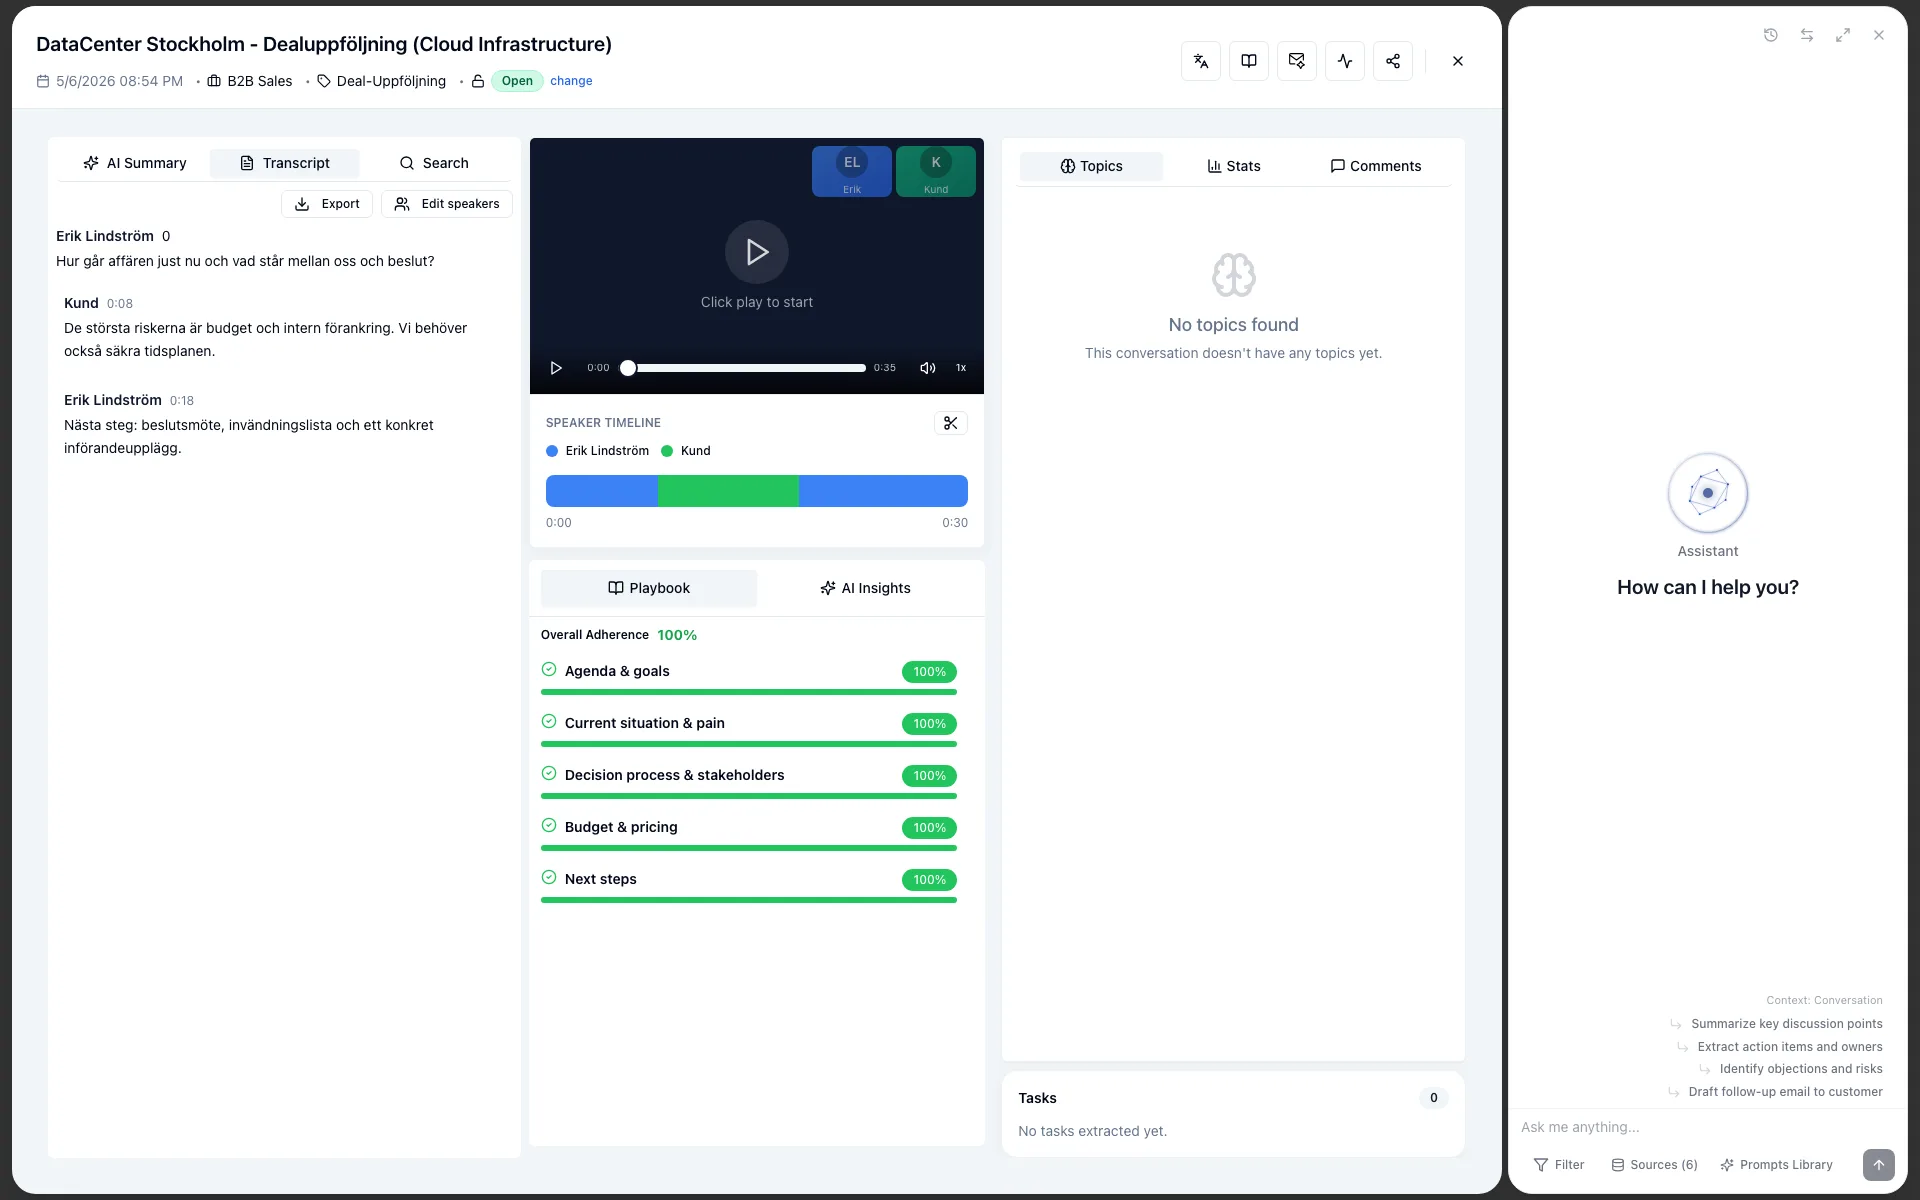Switch to the AI Summary tab
Image resolution: width=1920 pixels, height=1200 pixels.
(x=134, y=163)
